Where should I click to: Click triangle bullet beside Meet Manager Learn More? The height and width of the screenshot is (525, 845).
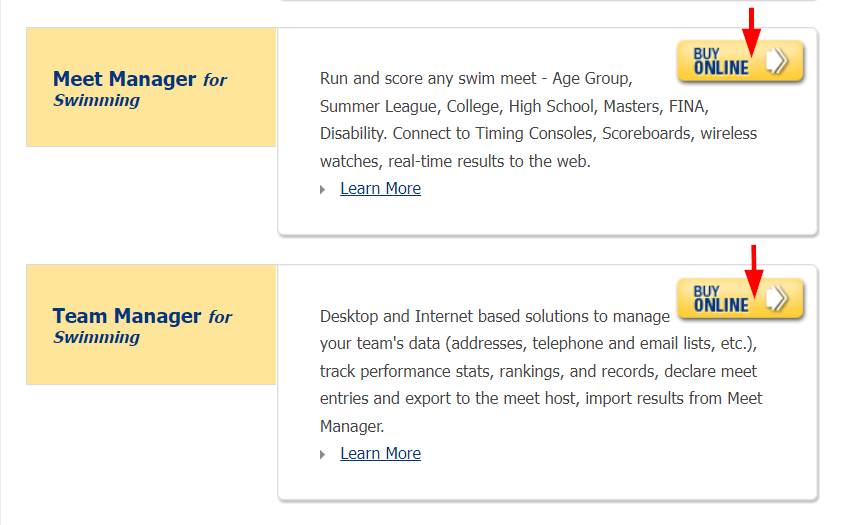(x=322, y=190)
